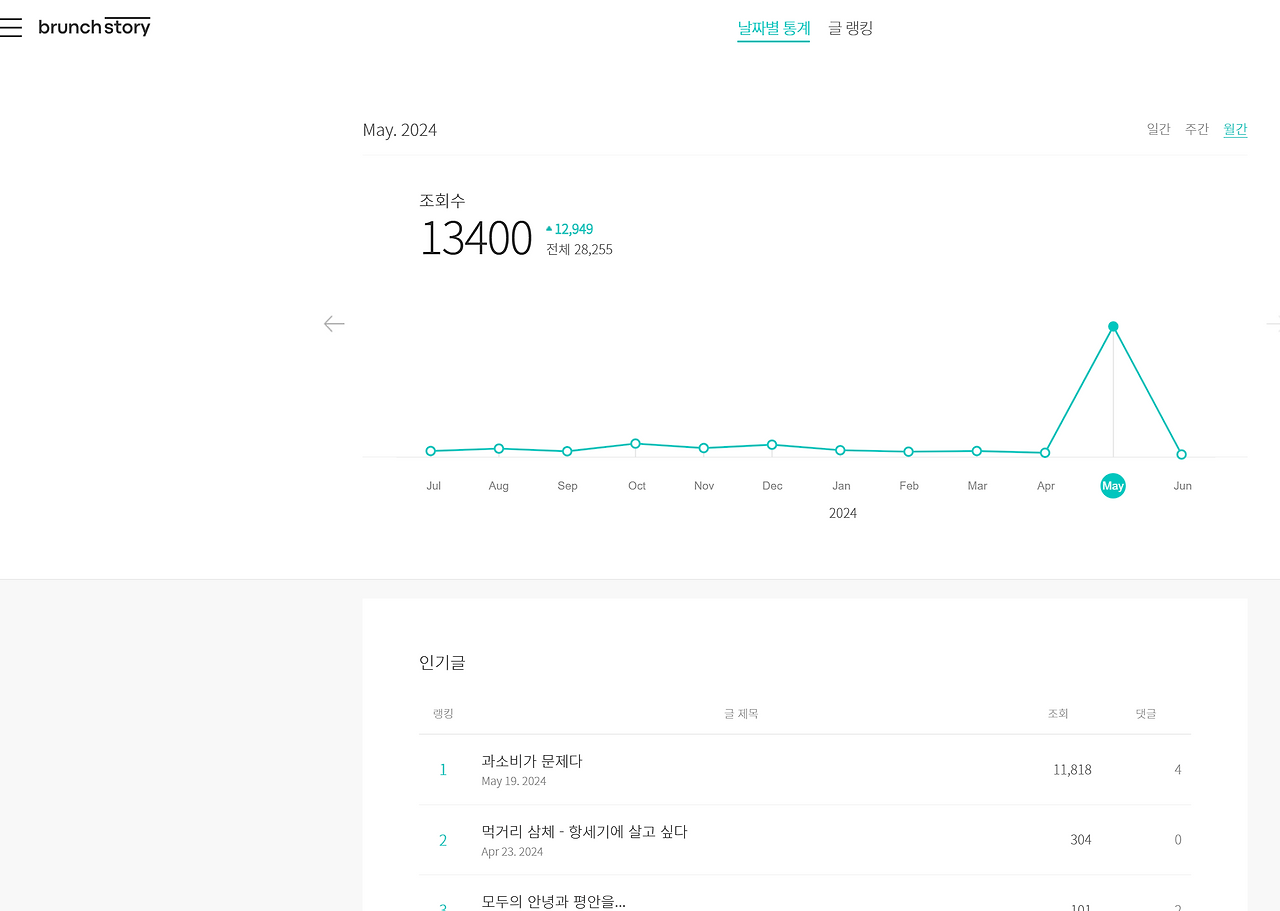Open the April month label on the axis
The width and height of the screenshot is (1280, 911).
pos(1045,486)
